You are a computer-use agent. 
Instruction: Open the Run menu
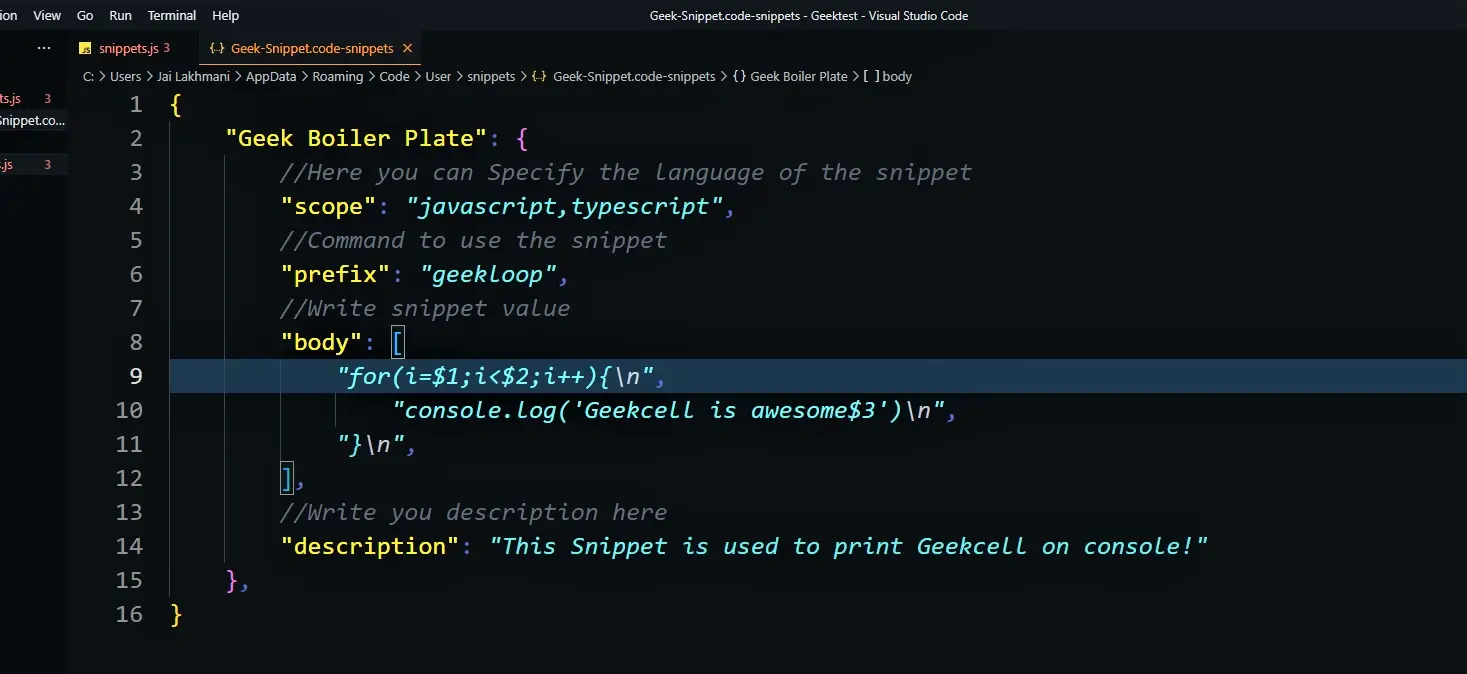120,15
